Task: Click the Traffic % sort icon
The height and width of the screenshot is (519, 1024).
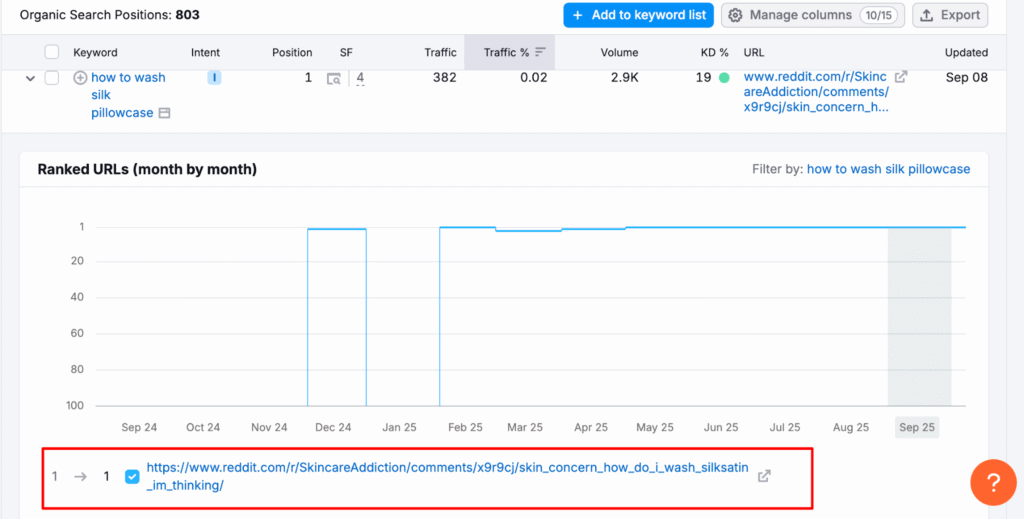Action: tap(540, 52)
